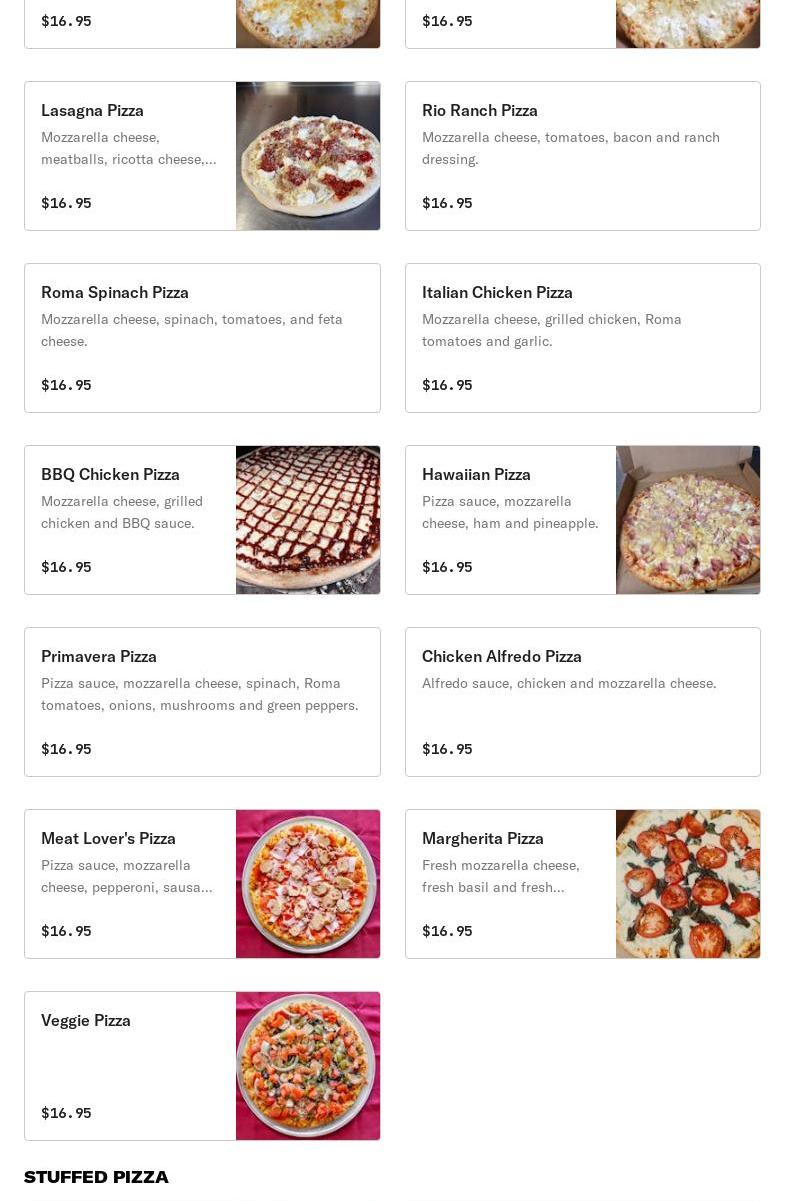785x1201 pixels.
Task: Open the Primavera Pizza menu item title
Action: 99,656
